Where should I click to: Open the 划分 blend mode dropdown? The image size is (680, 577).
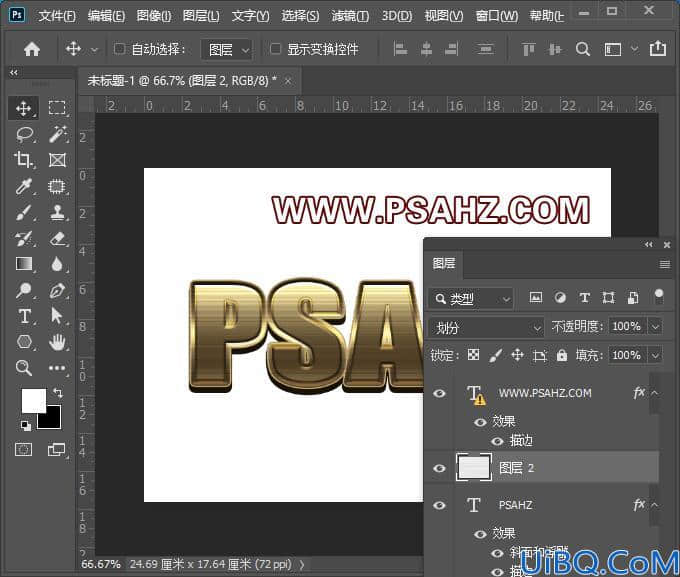[x=486, y=328]
